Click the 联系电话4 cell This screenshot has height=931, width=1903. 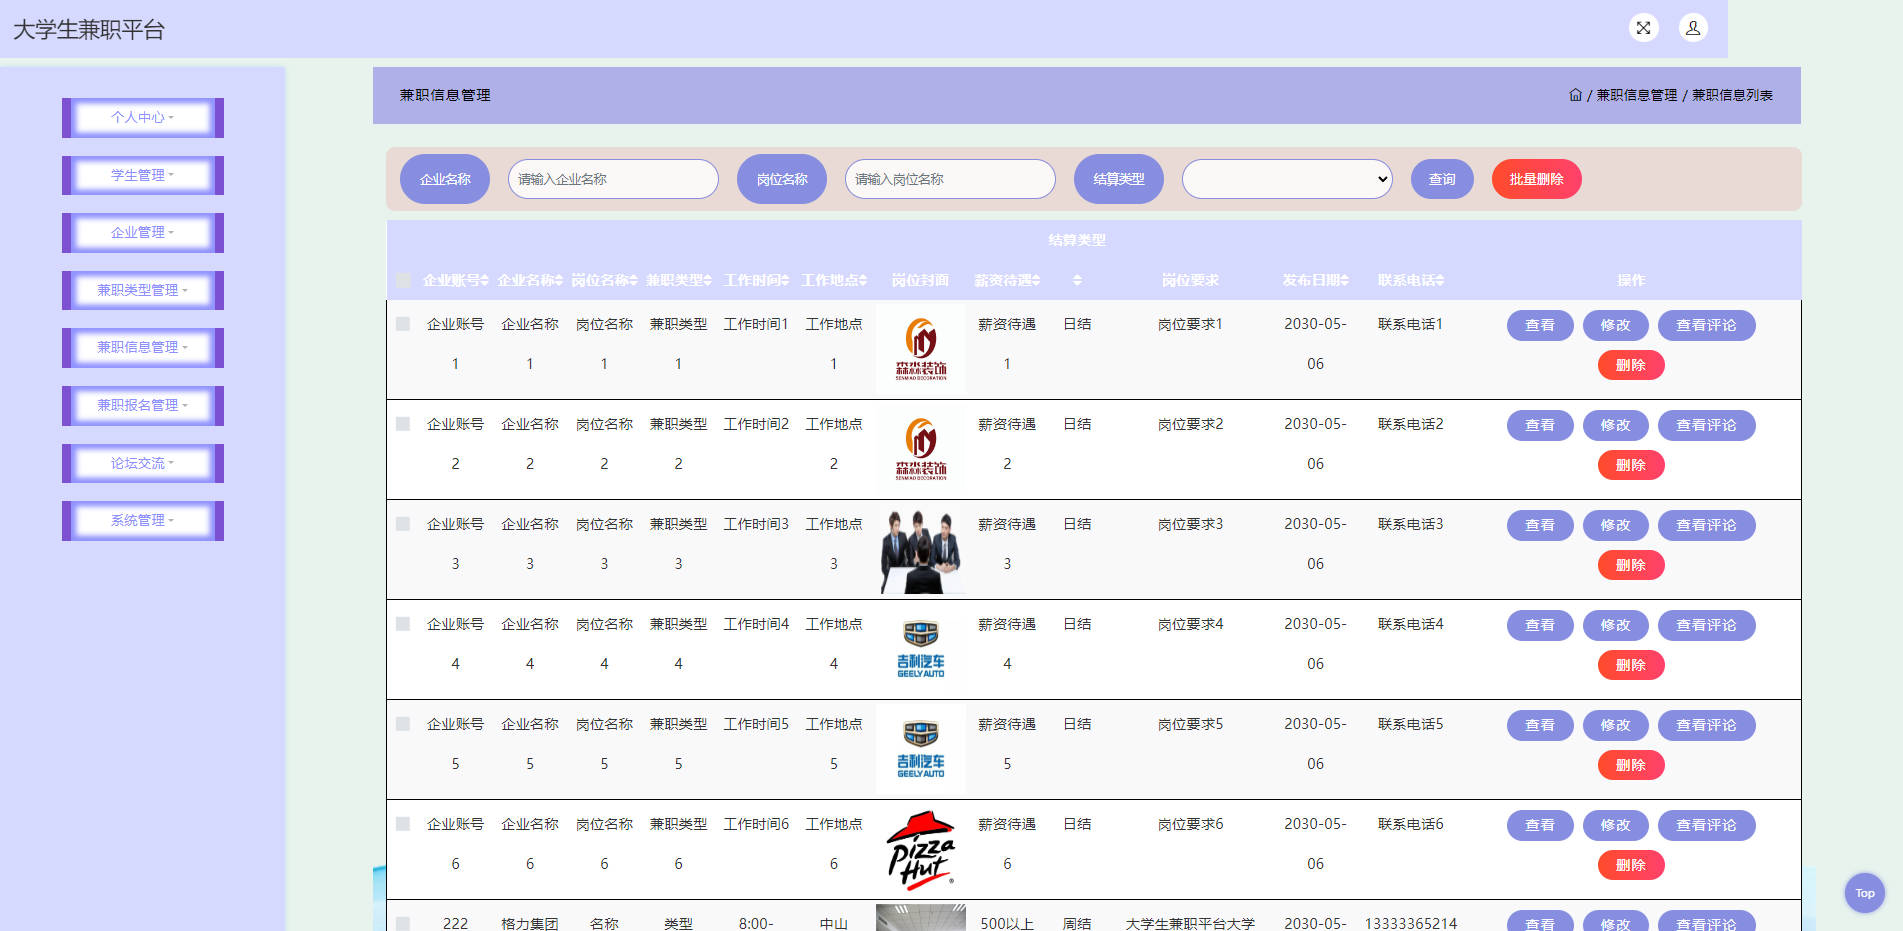tap(1410, 624)
